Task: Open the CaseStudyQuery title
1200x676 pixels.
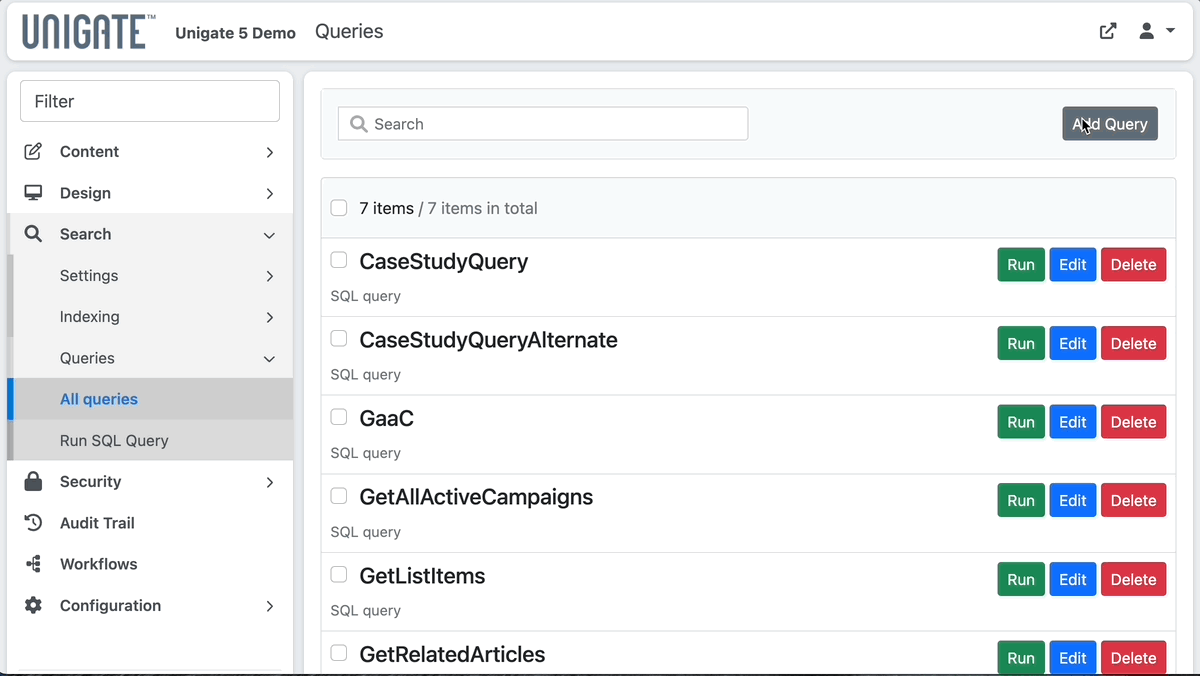Action: [444, 262]
